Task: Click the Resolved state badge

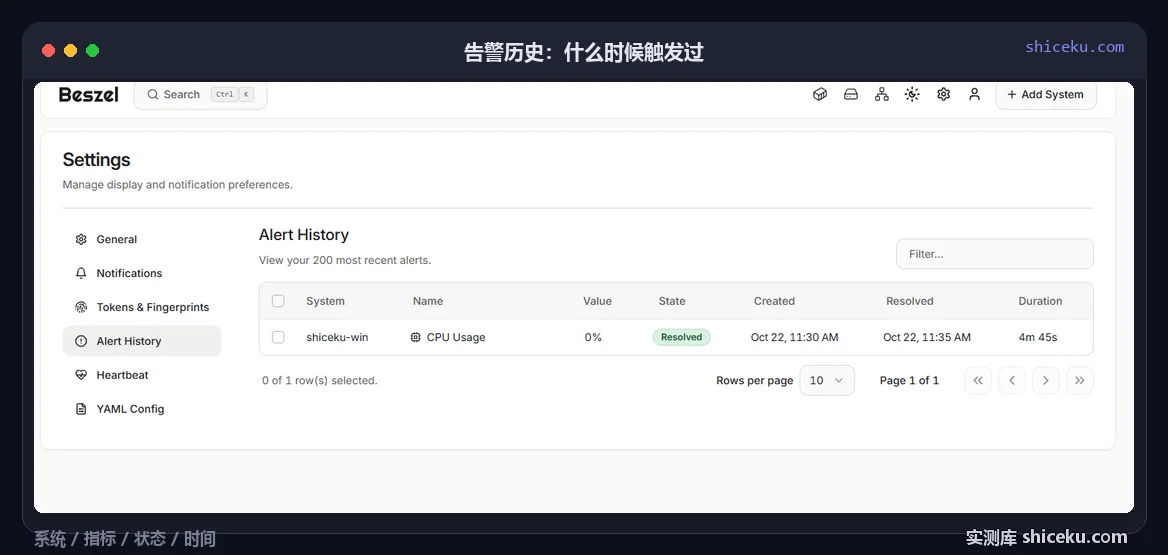Action: pyautogui.click(x=682, y=337)
